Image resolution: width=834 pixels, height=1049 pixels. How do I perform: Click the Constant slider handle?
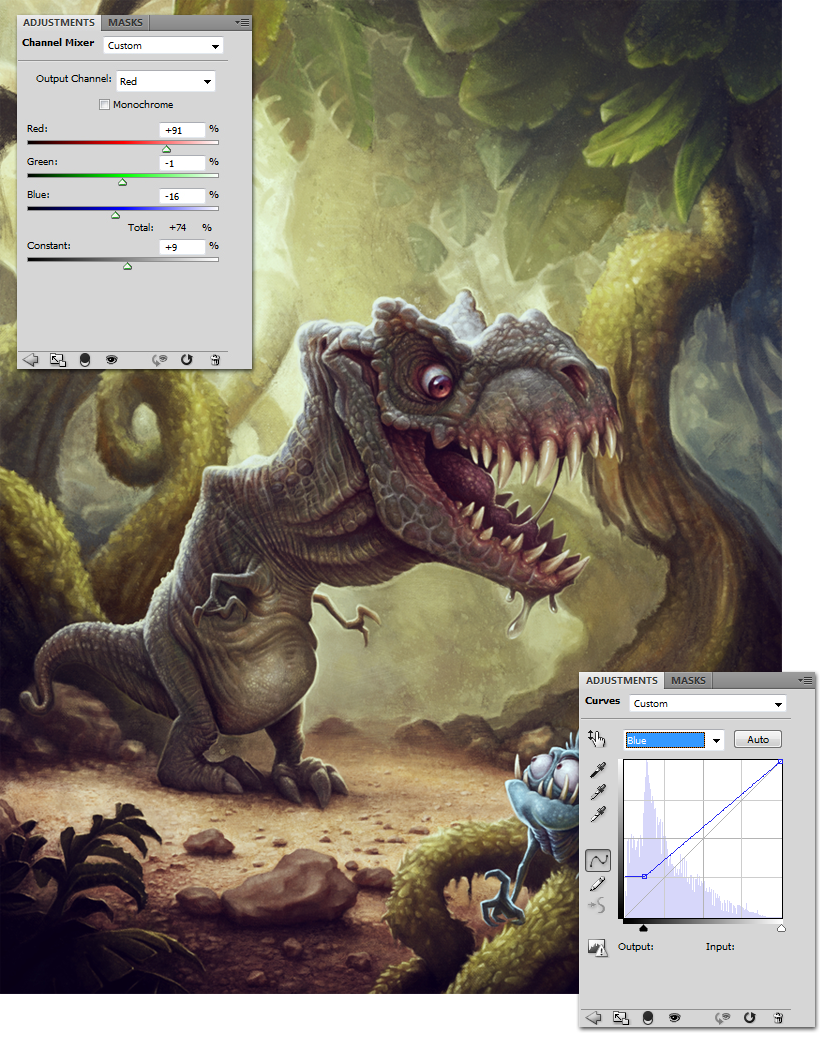click(x=128, y=266)
